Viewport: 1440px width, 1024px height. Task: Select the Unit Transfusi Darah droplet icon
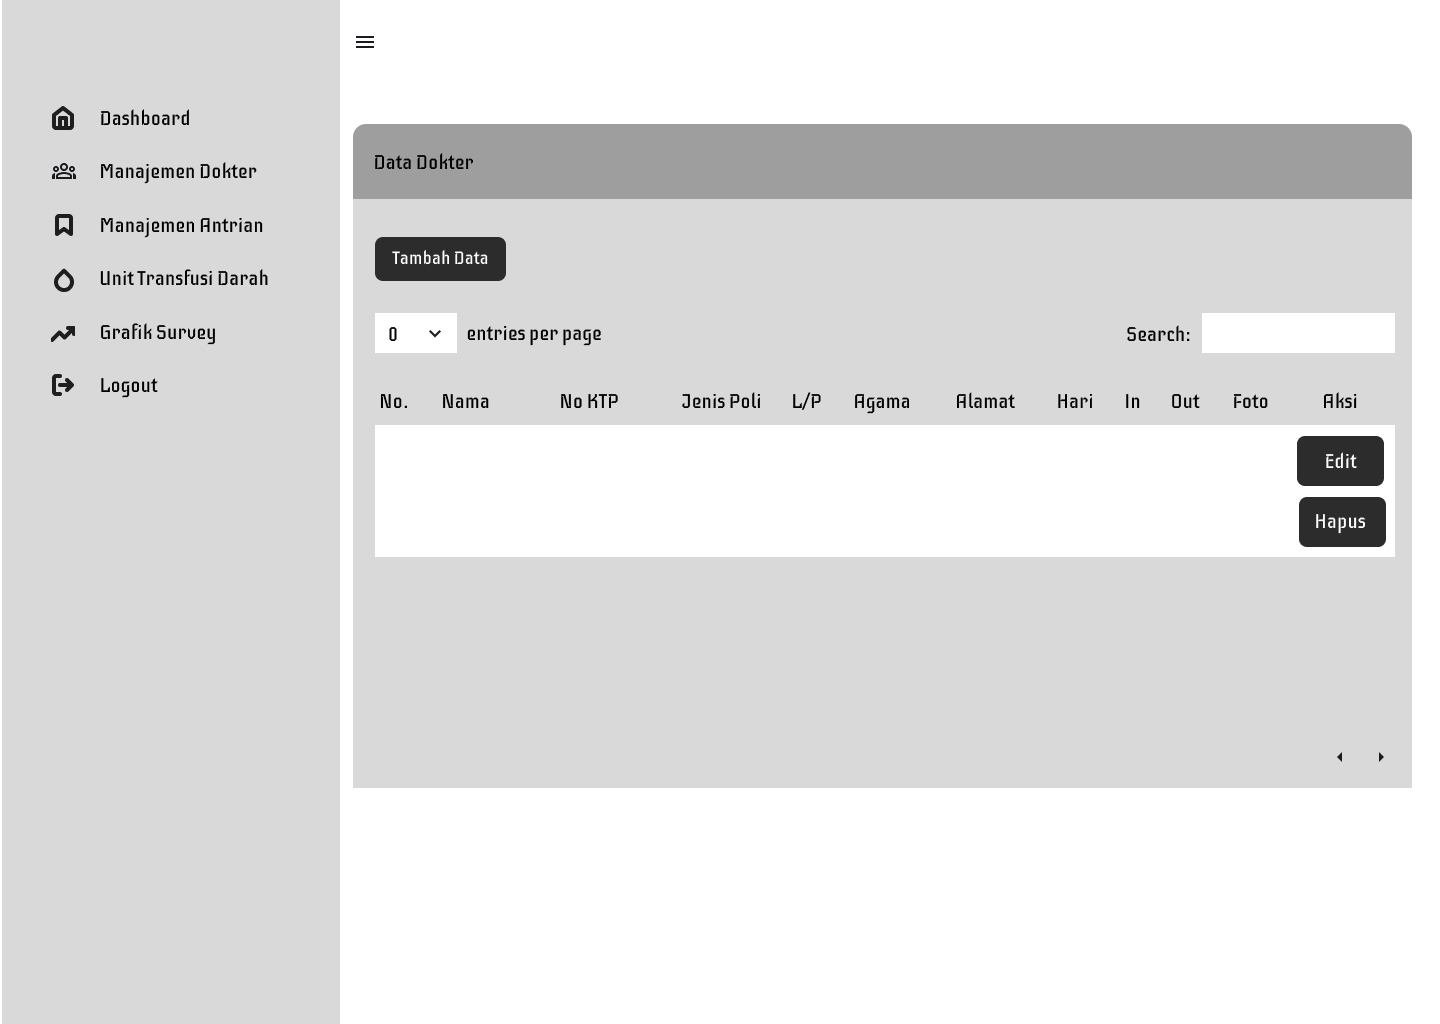(63, 280)
